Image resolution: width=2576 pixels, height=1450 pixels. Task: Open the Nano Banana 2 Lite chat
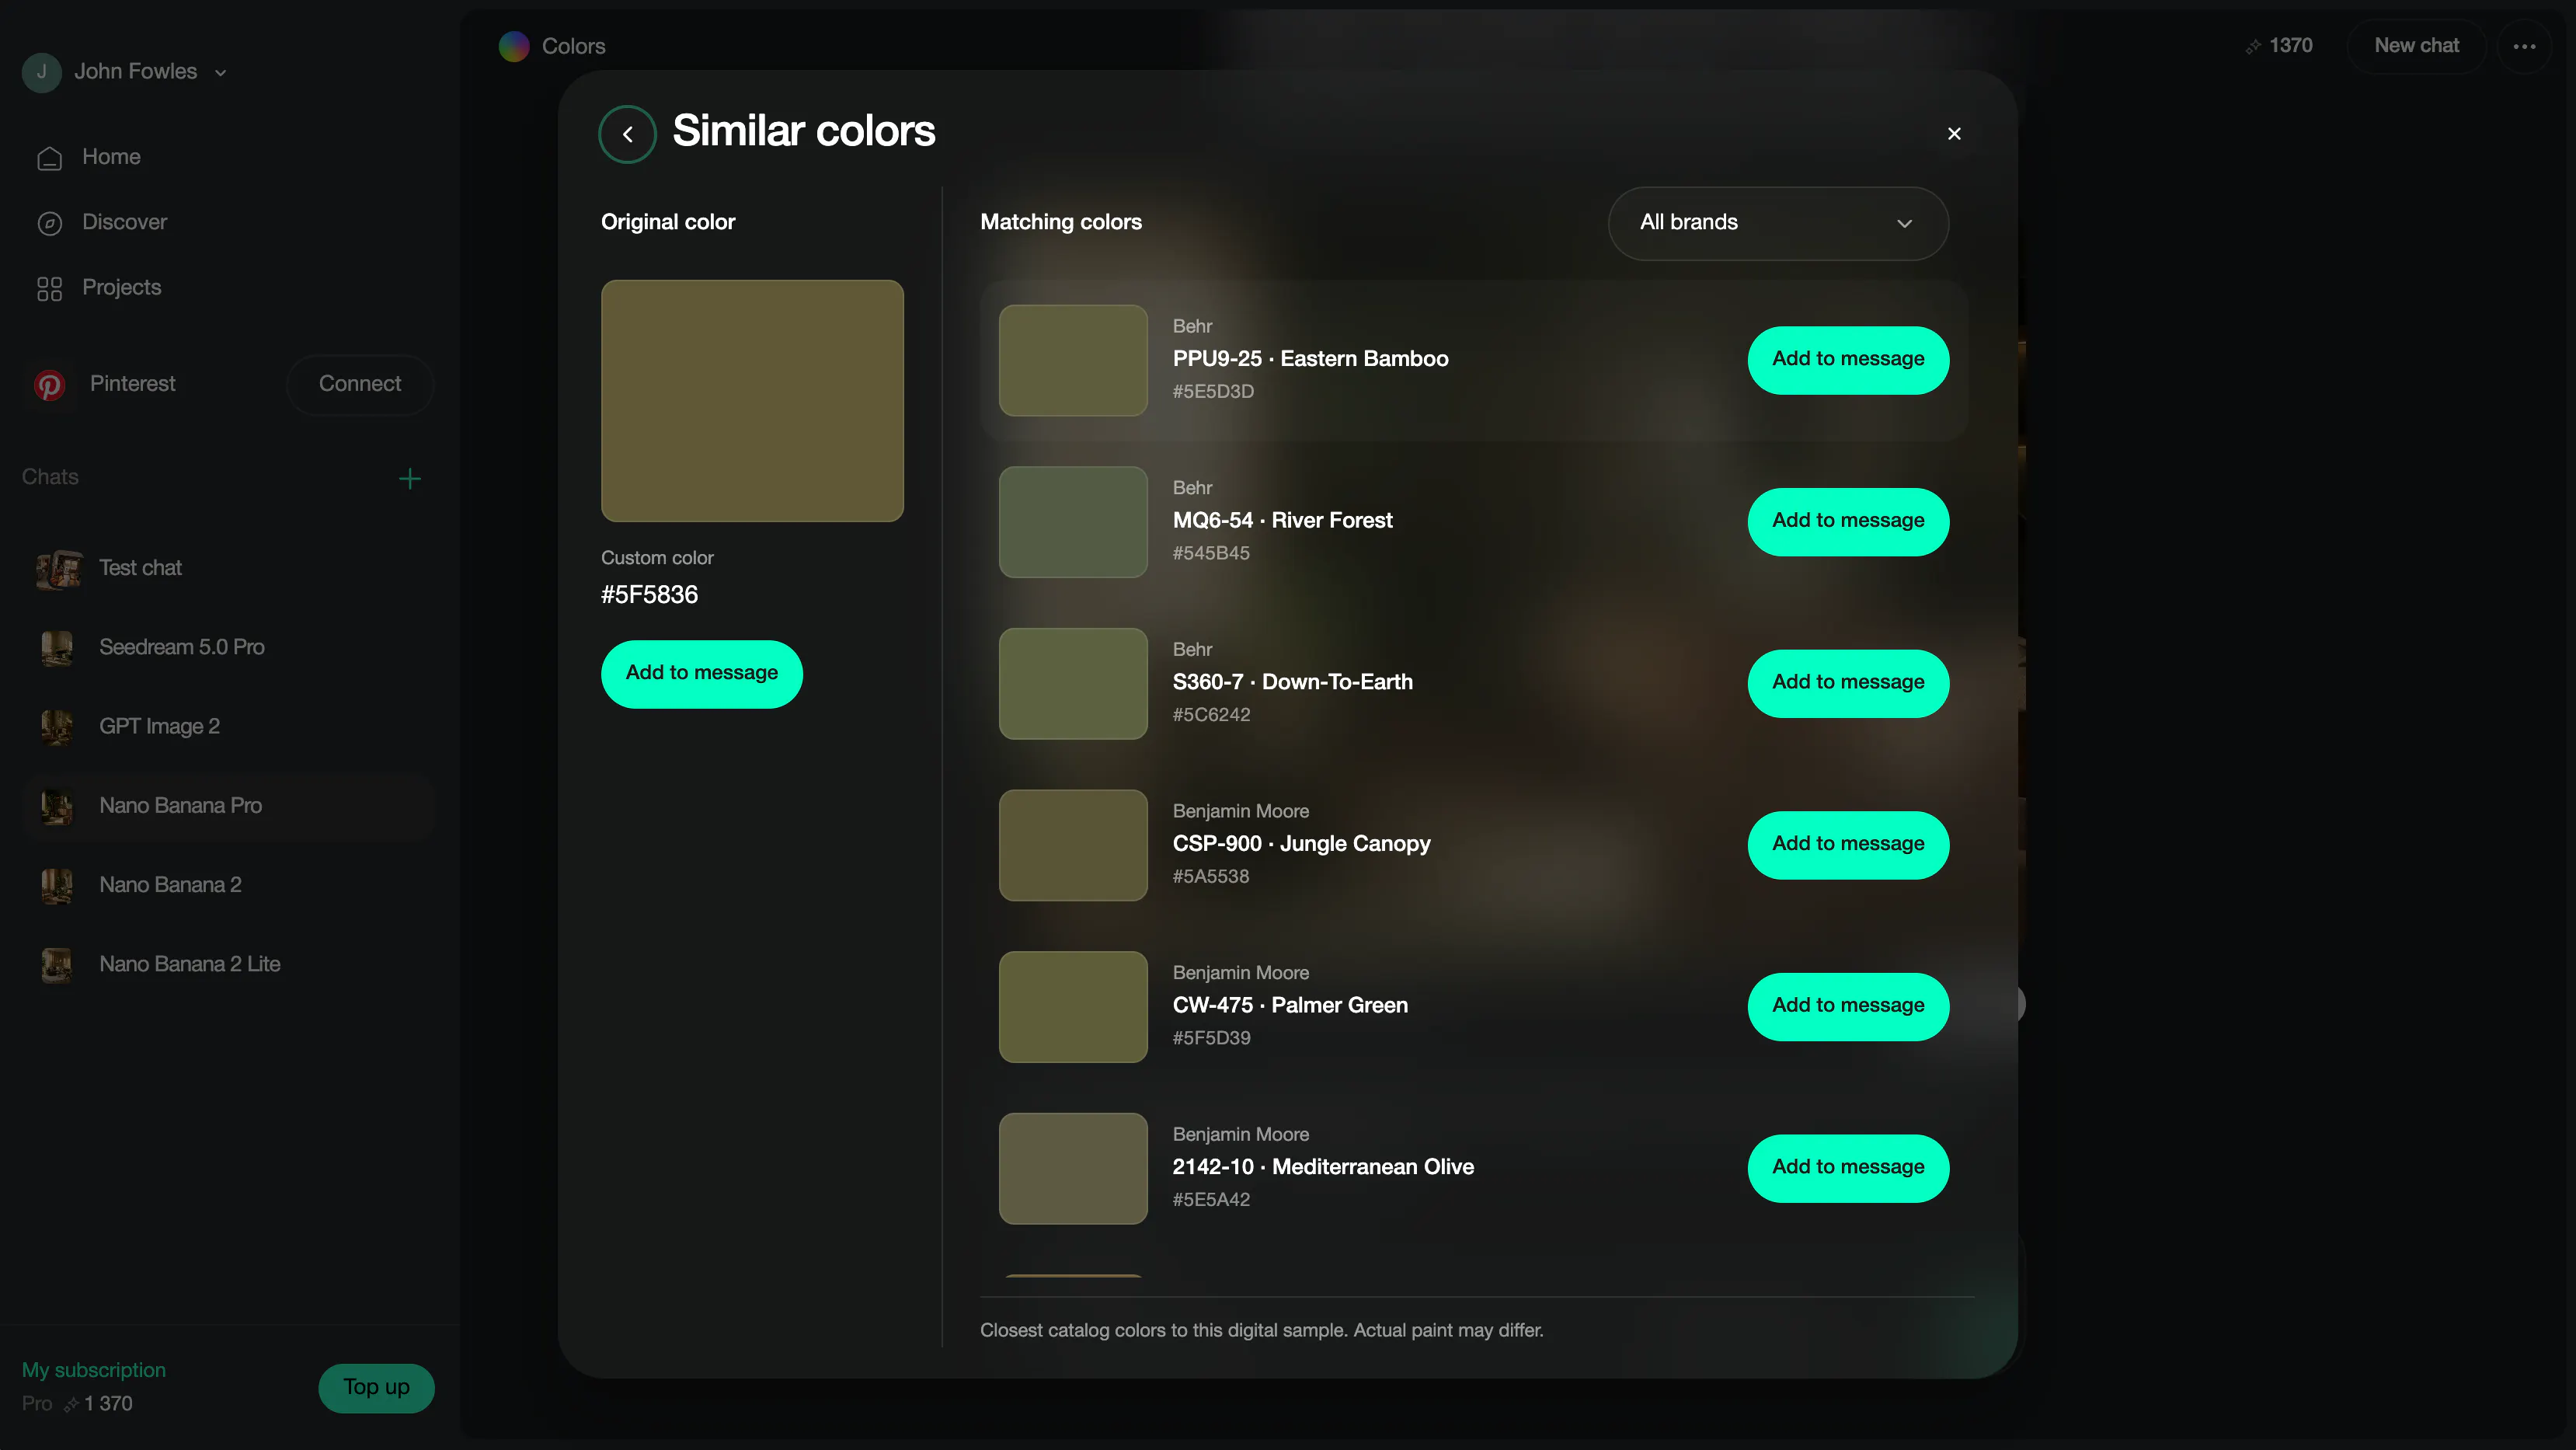coord(228,965)
